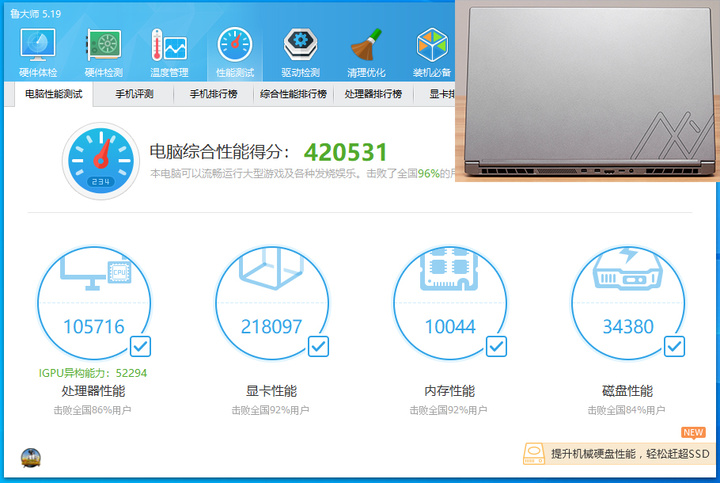Click the processor performance circle icon
This screenshot has height=483, width=720.
[94, 303]
